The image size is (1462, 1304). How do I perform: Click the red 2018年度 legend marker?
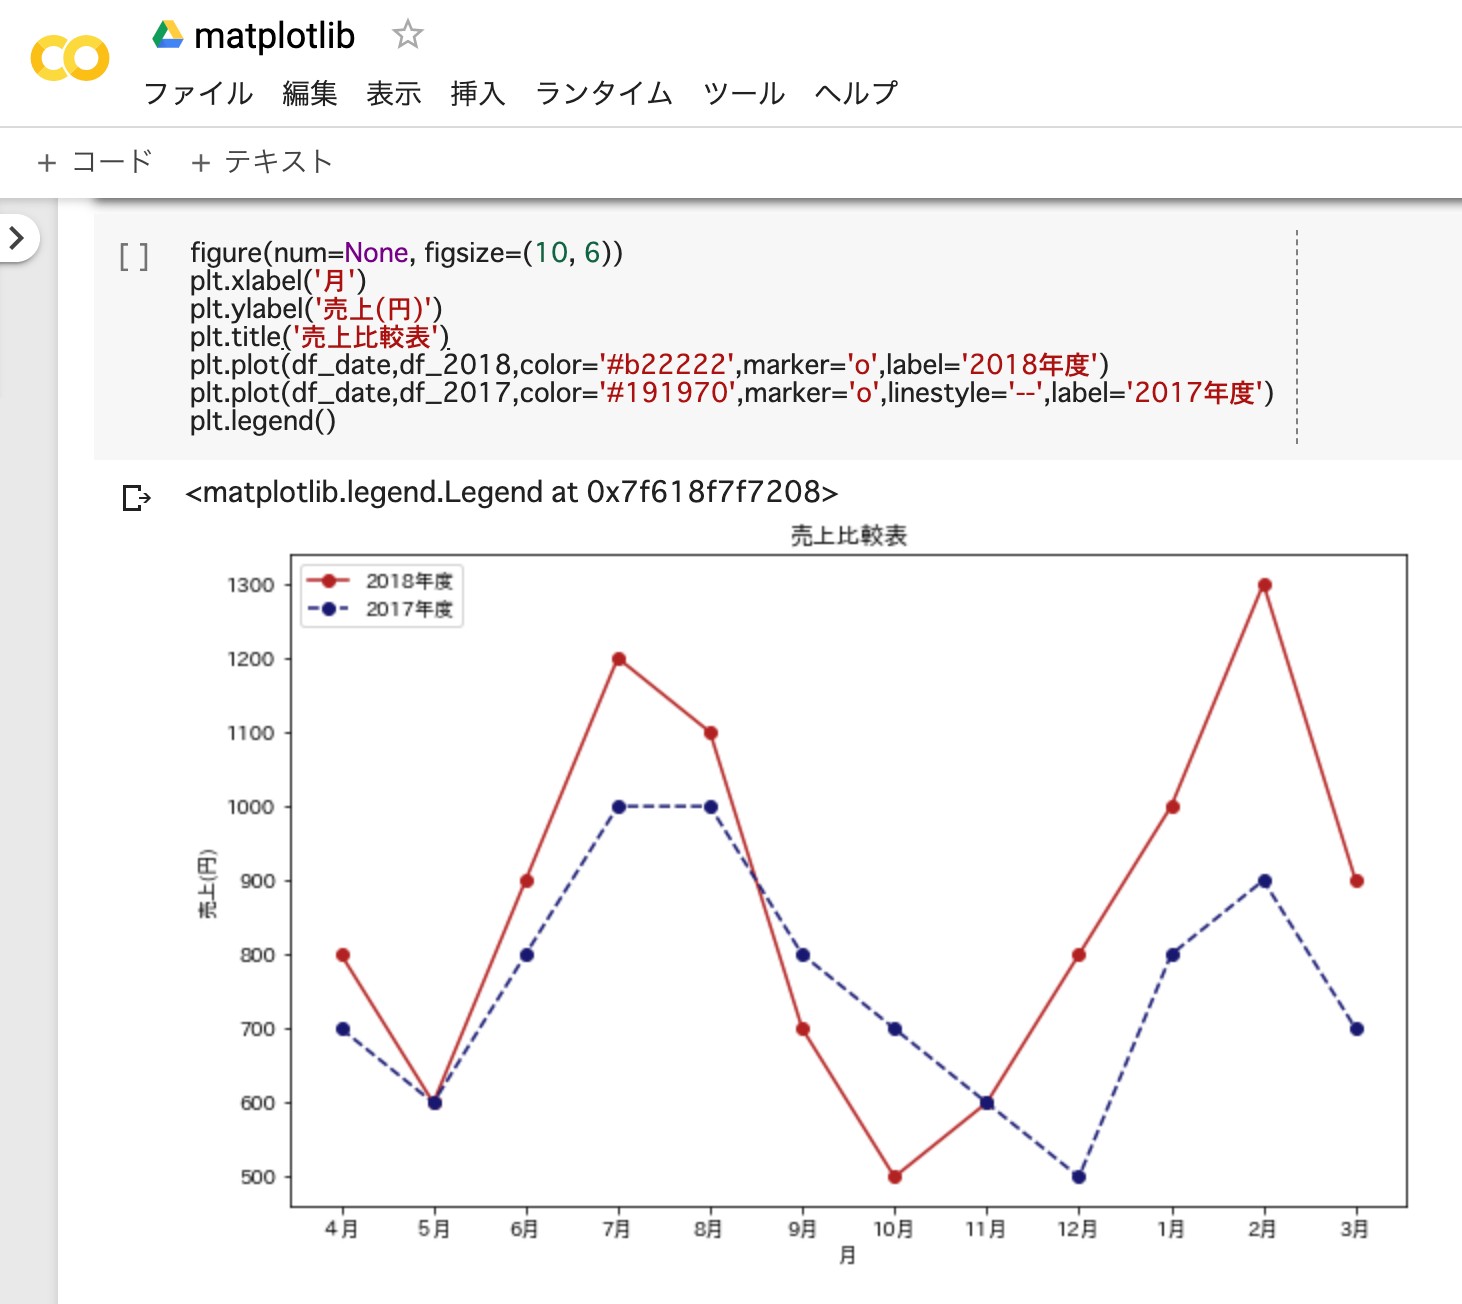tap(328, 581)
